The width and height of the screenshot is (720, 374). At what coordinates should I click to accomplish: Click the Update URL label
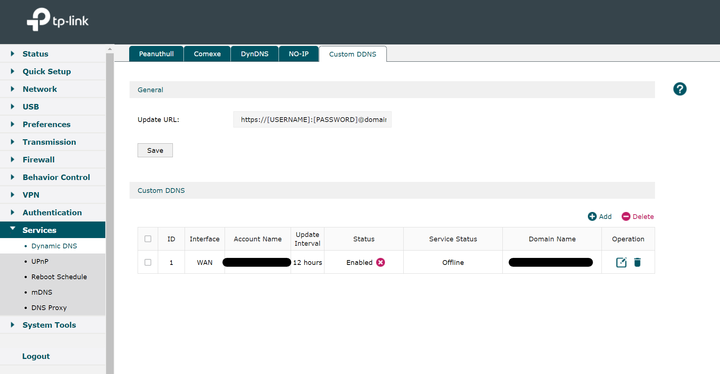158,119
